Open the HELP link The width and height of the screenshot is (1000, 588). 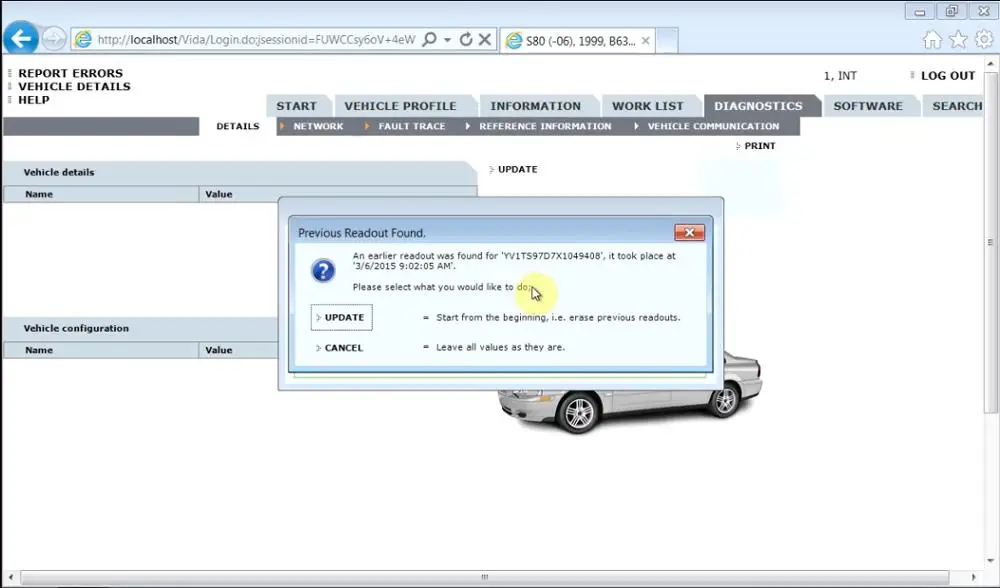point(34,100)
